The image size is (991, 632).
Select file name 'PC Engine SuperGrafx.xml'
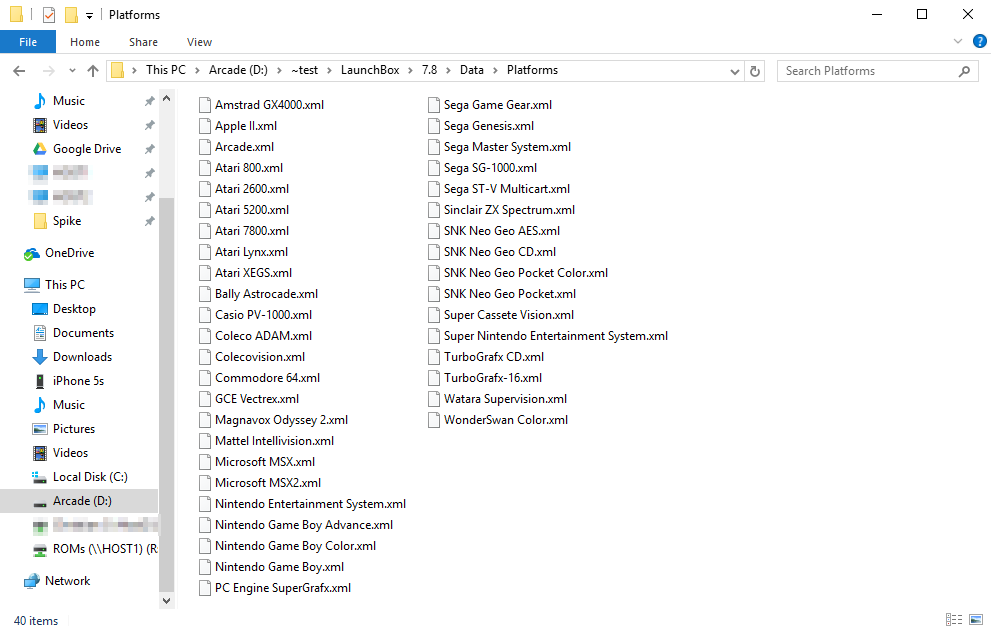[x=283, y=588]
